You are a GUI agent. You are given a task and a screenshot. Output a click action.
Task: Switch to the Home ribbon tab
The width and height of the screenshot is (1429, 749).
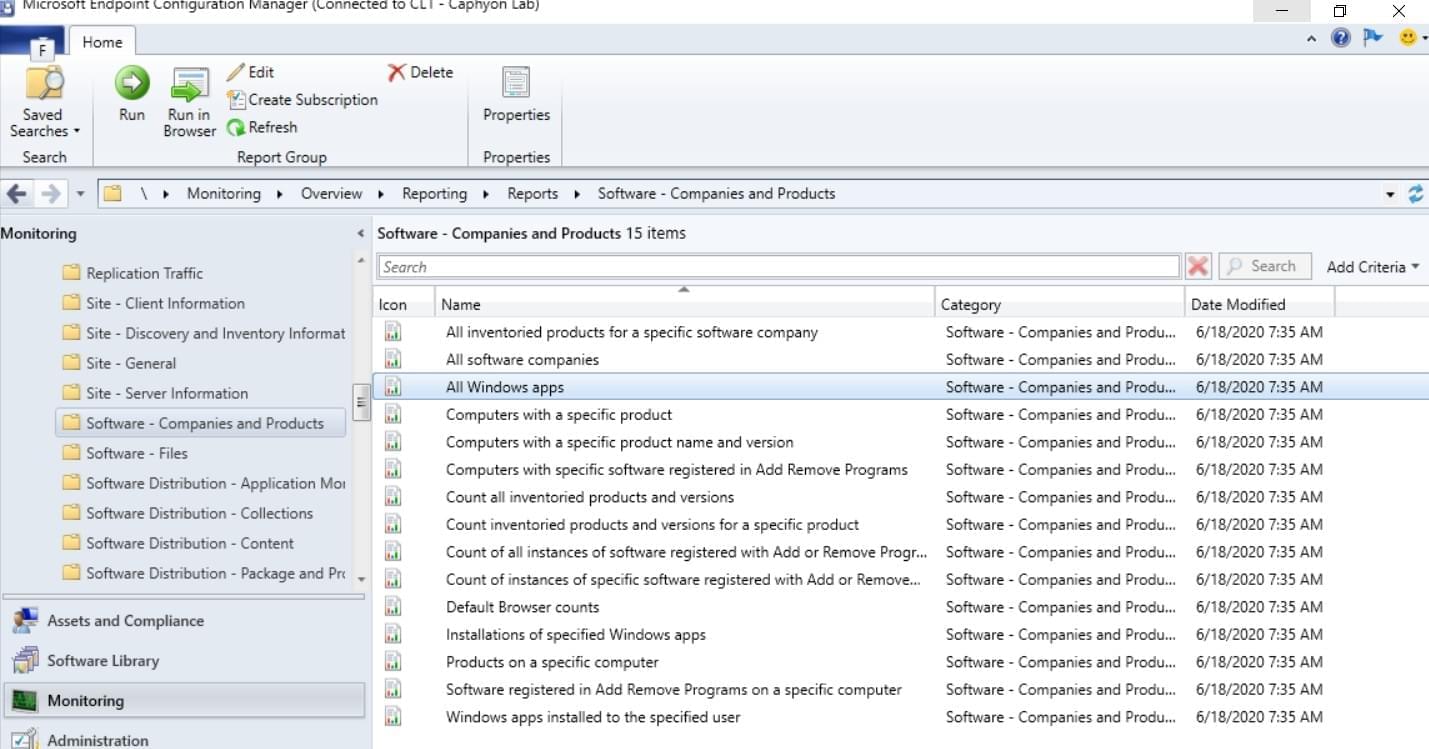[x=102, y=42]
